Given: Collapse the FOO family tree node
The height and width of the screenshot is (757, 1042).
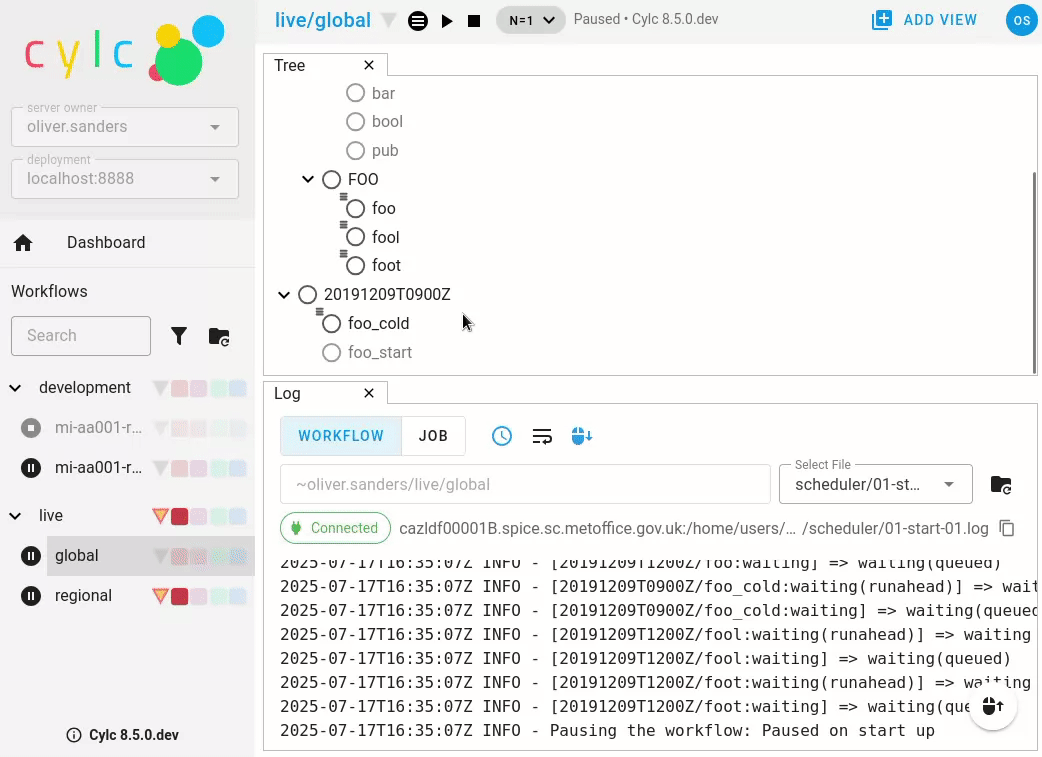Looking at the screenshot, I should click(x=308, y=180).
